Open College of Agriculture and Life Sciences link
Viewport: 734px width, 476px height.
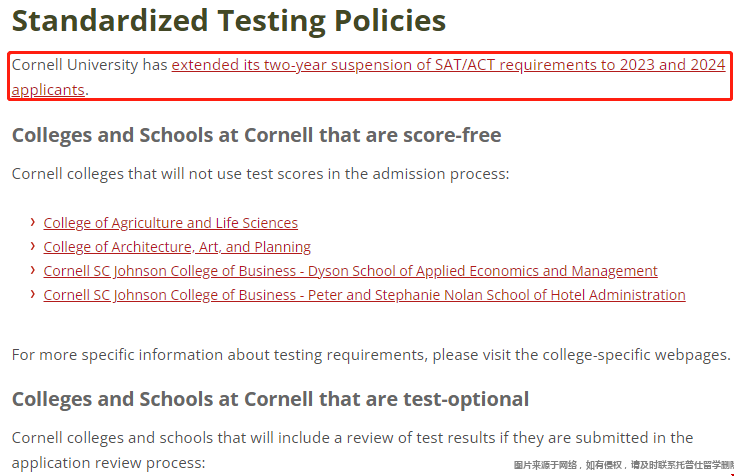click(170, 223)
